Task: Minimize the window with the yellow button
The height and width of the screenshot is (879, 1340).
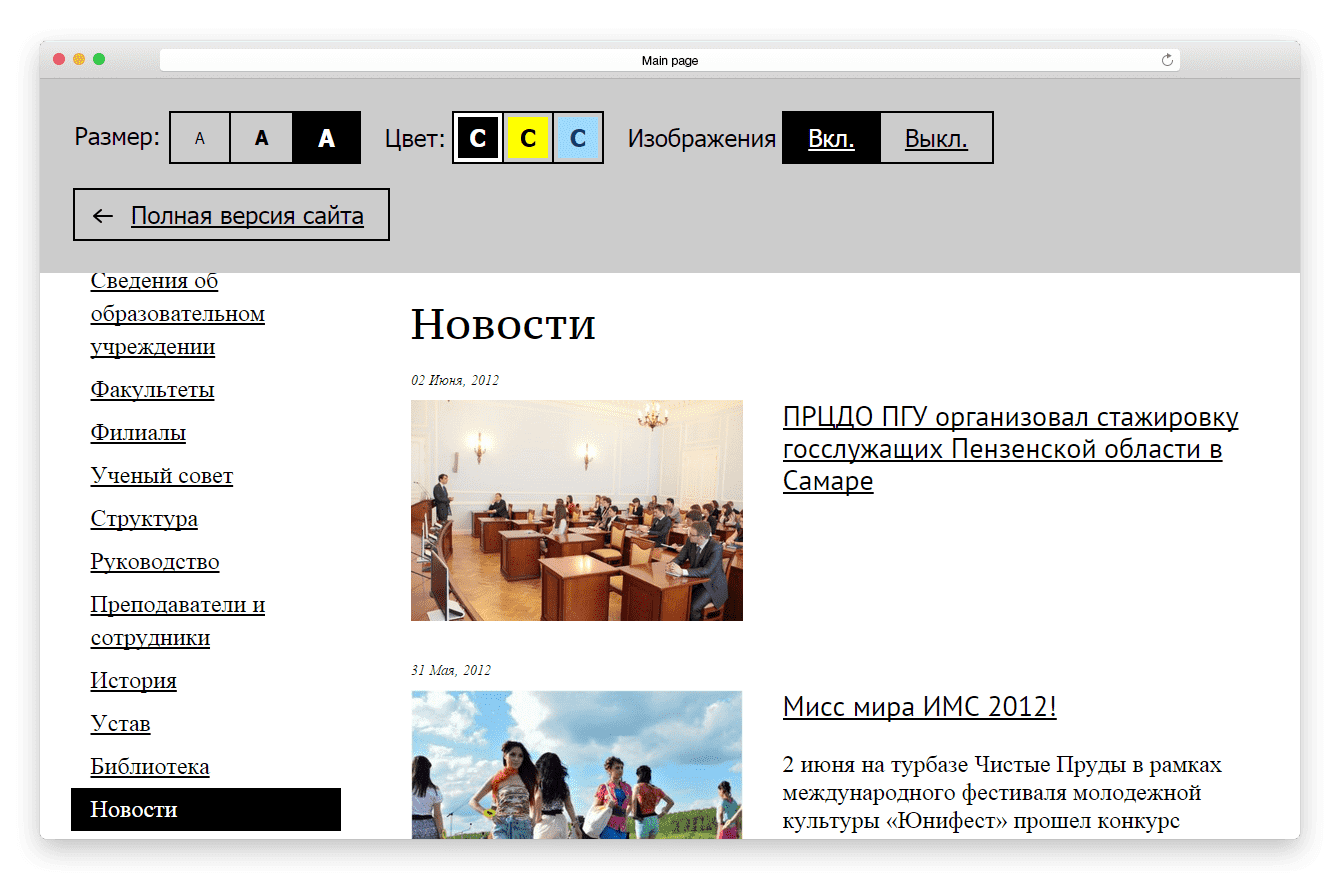Action: click(79, 60)
